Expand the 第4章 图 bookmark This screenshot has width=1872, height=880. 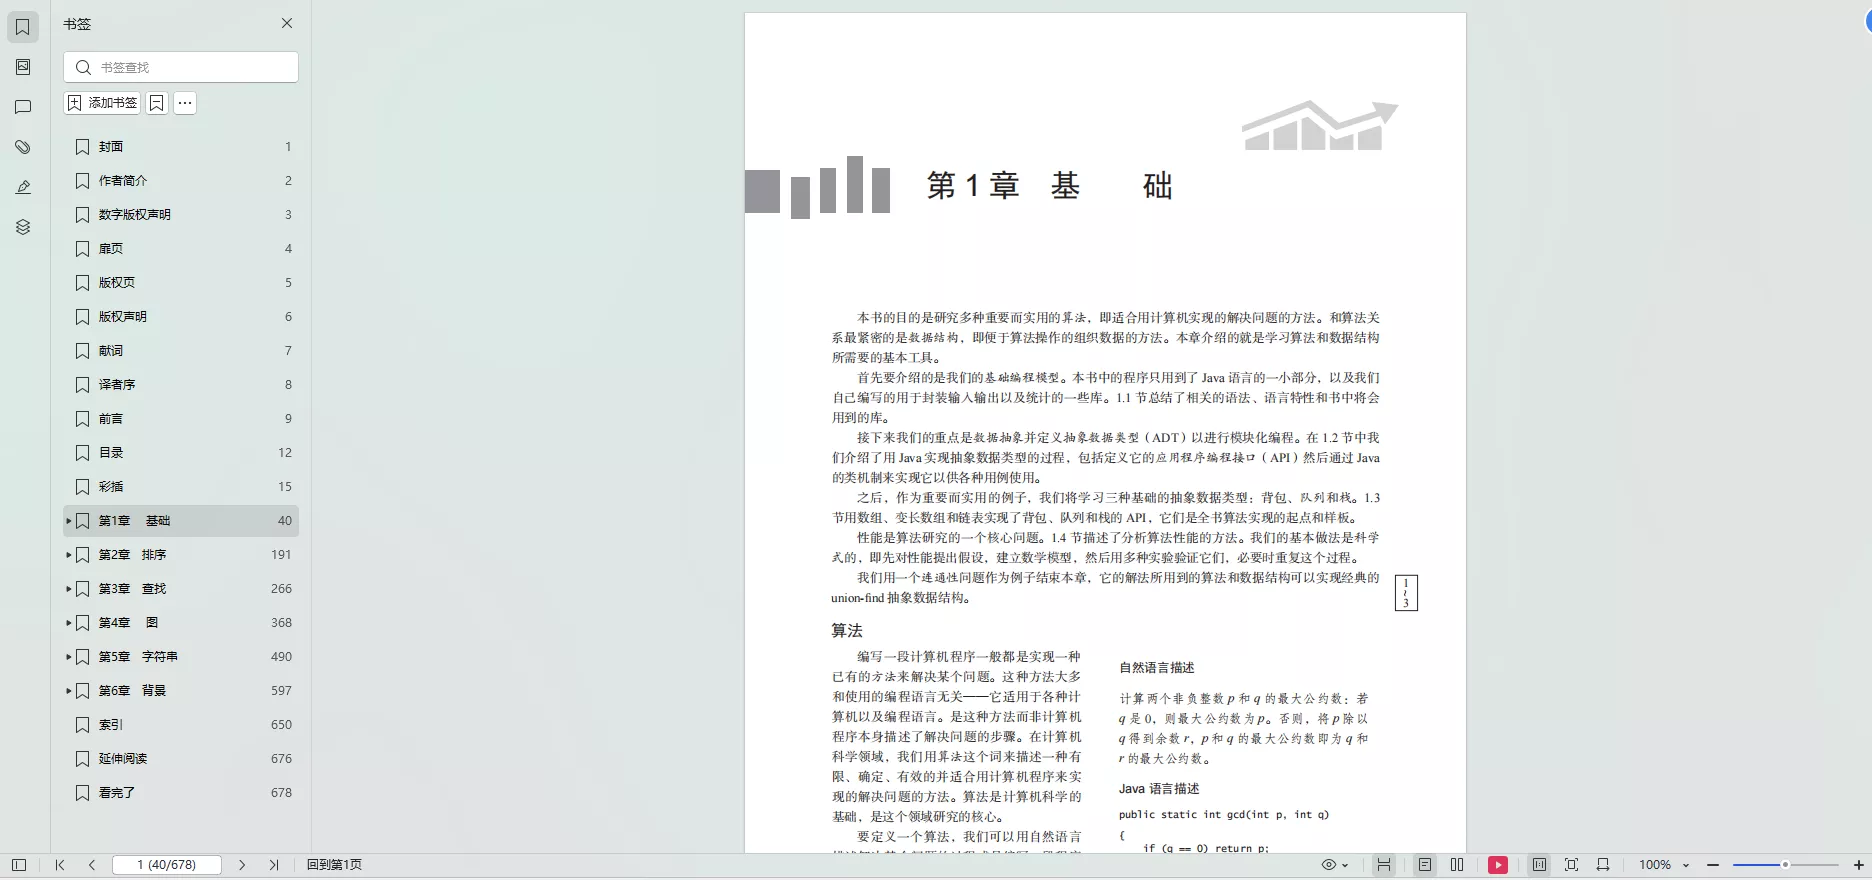[68, 623]
